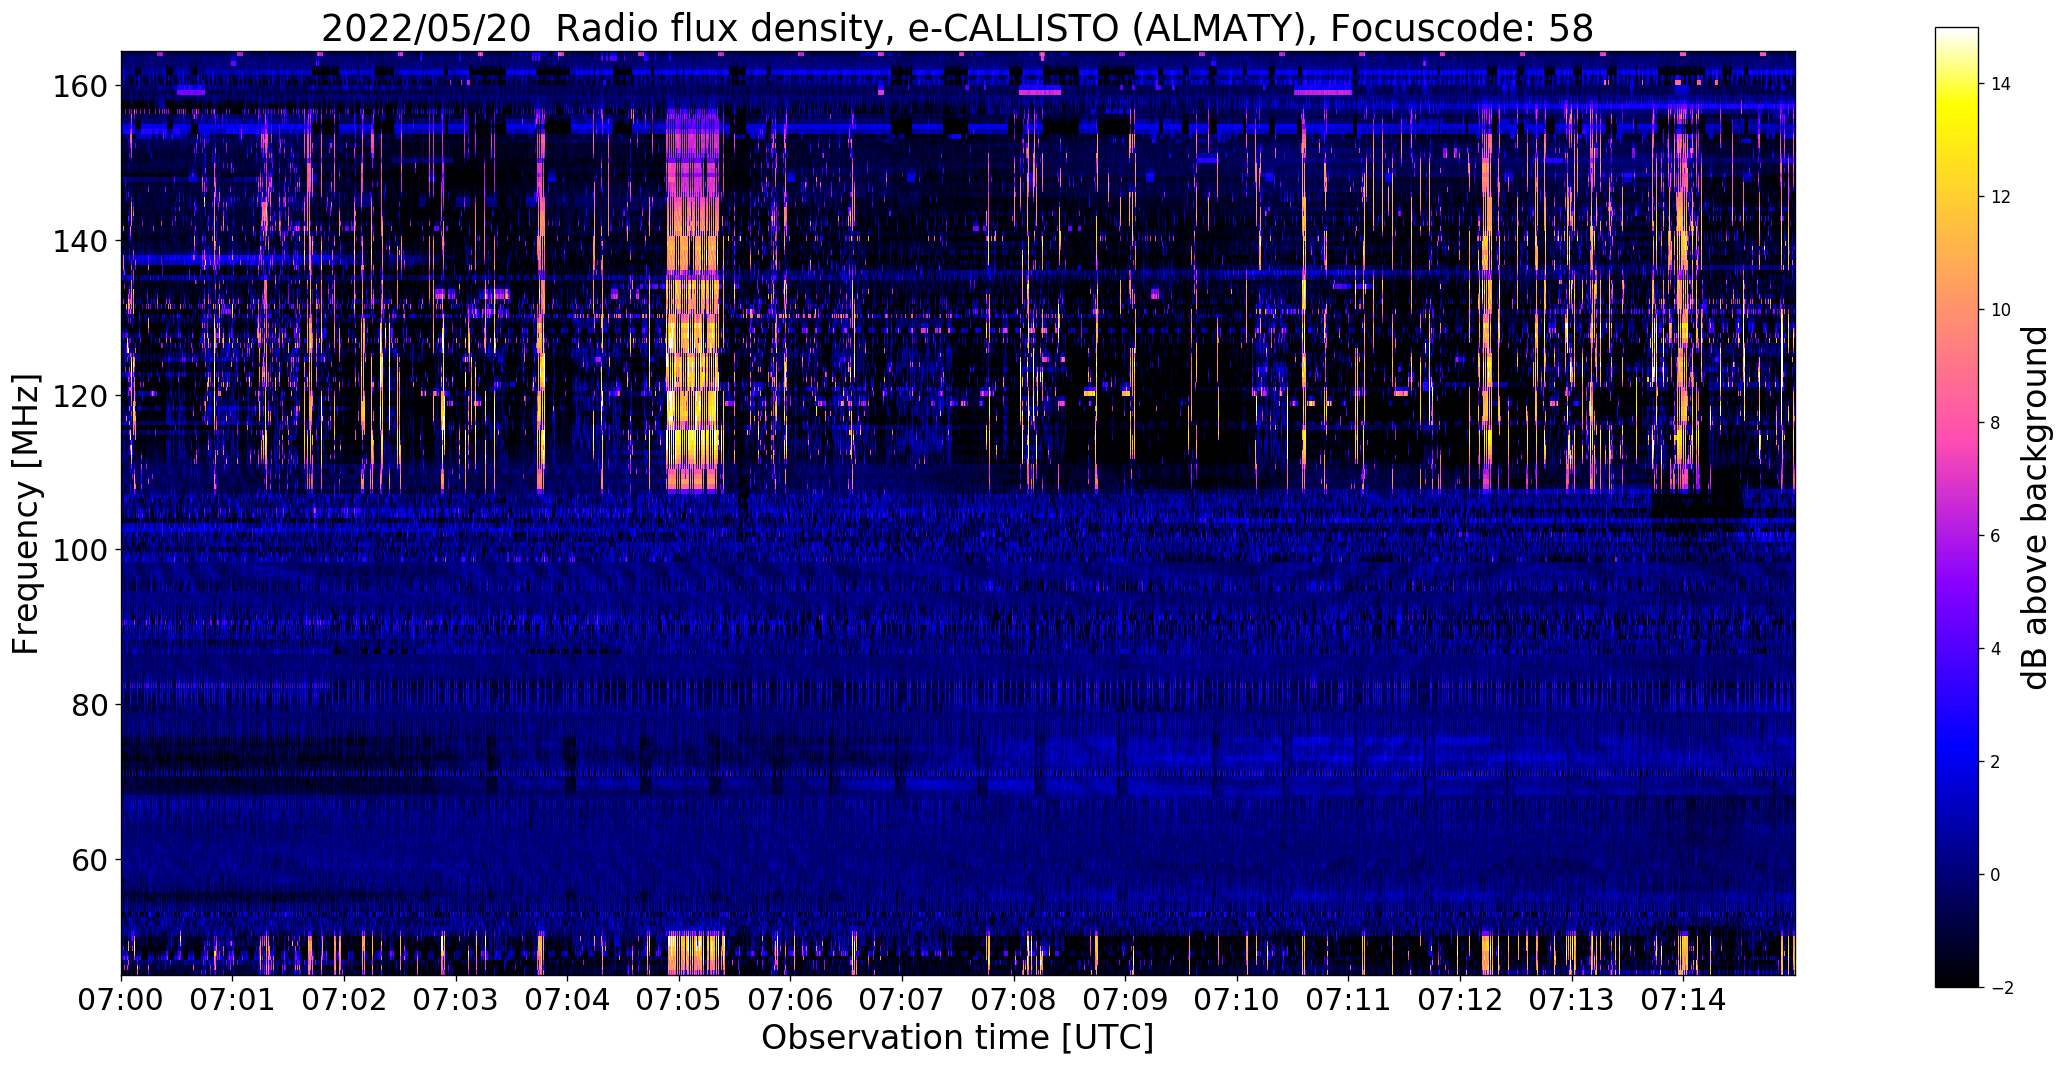Click the 07:12 time tick label
This screenshot has width=2066, height=1067.
[1460, 998]
